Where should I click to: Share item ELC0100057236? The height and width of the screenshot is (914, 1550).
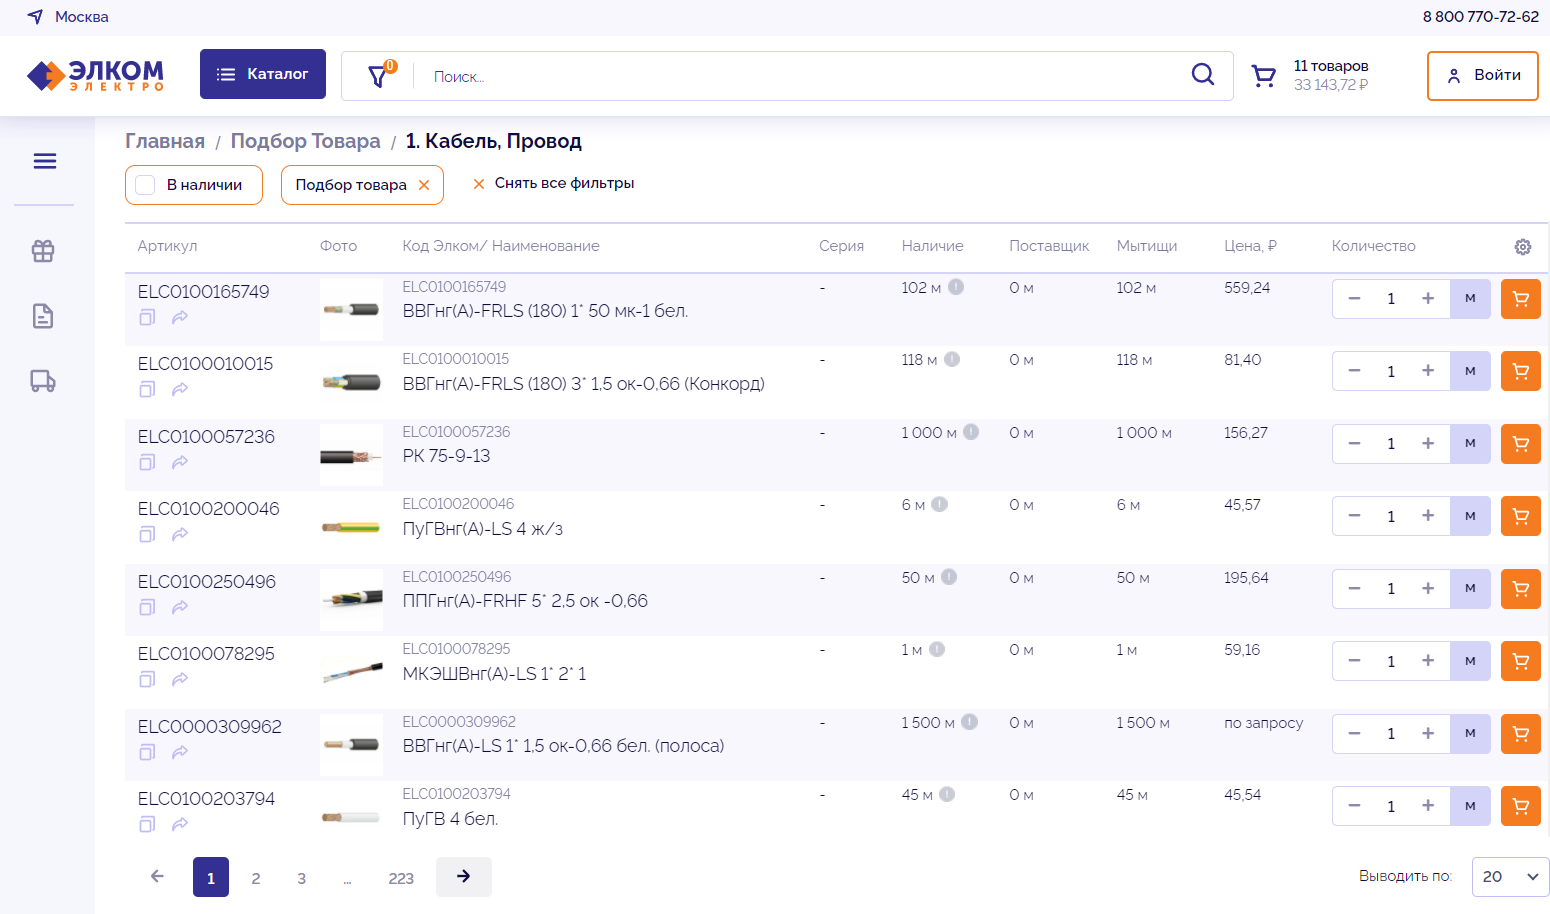(x=180, y=462)
